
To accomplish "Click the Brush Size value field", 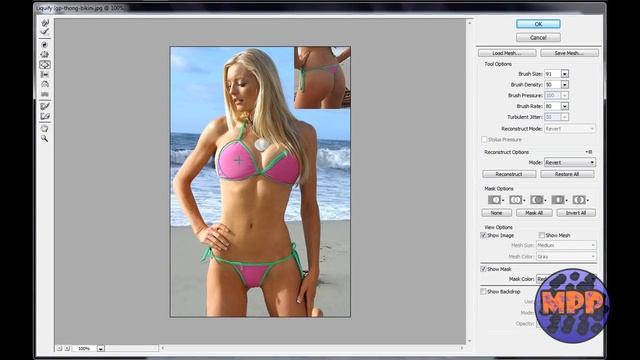I will (x=552, y=74).
